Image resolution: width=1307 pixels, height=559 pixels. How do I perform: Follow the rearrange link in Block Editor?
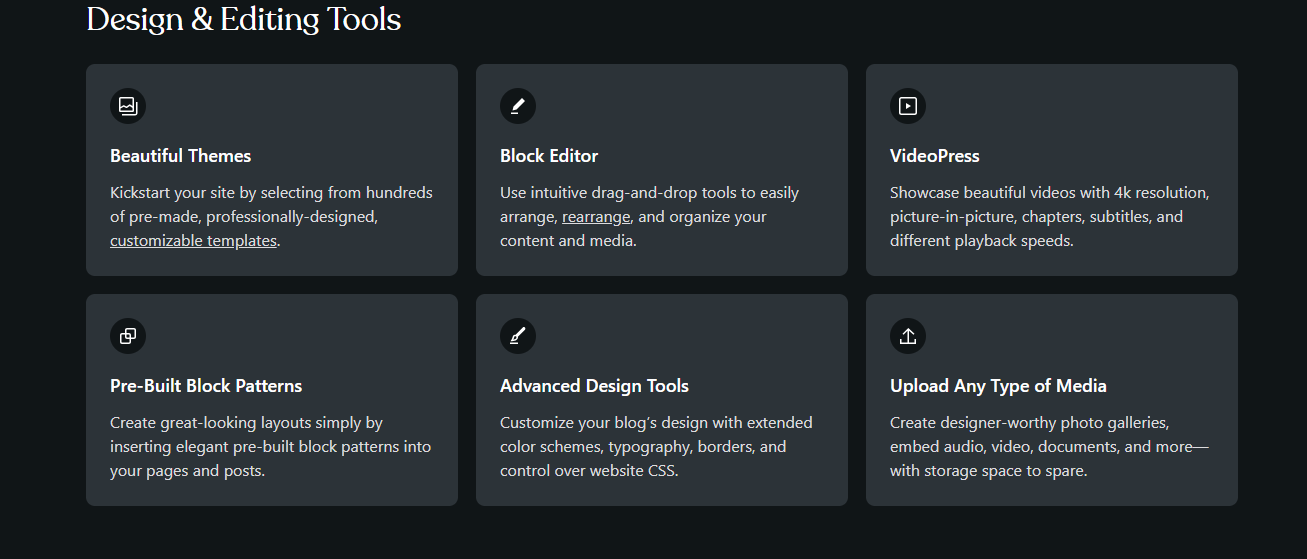pyautogui.click(x=596, y=217)
